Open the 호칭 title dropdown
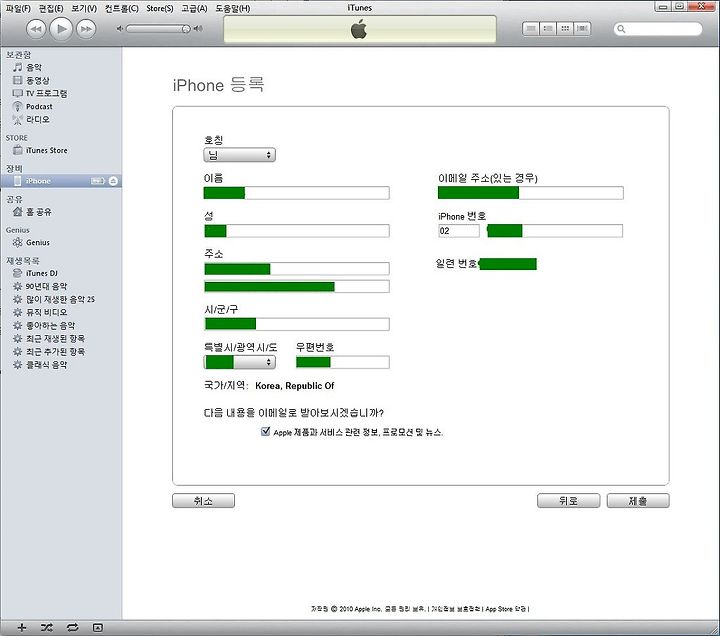This screenshot has width=720, height=636. (x=239, y=155)
